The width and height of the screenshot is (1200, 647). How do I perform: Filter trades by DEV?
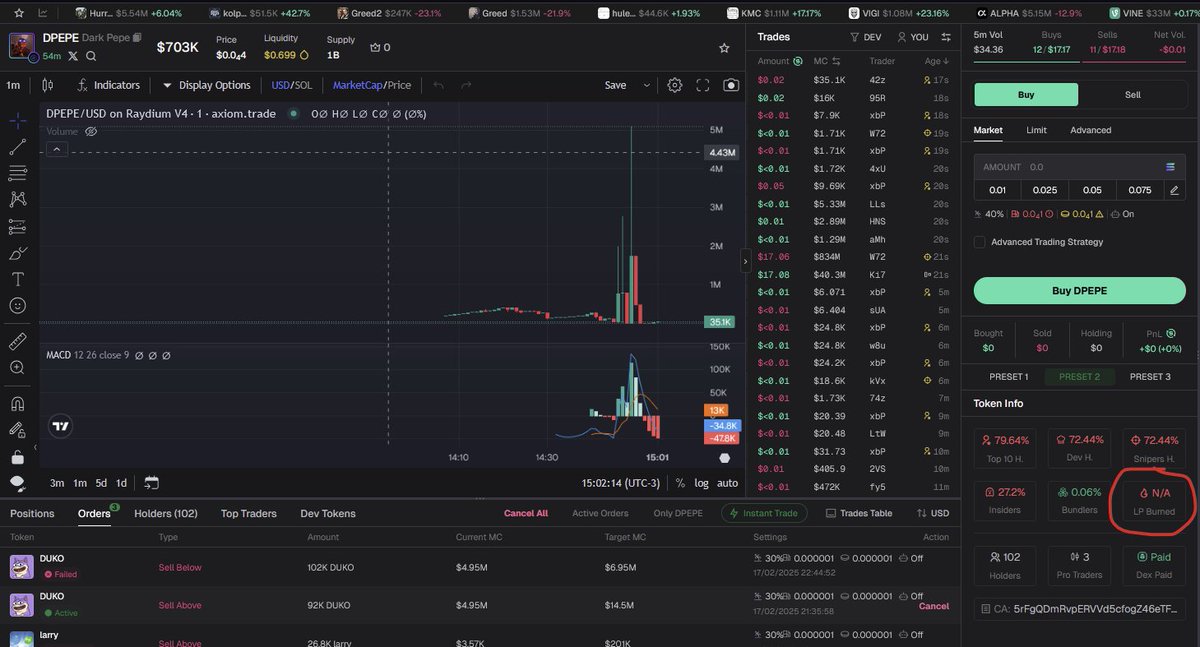866,37
